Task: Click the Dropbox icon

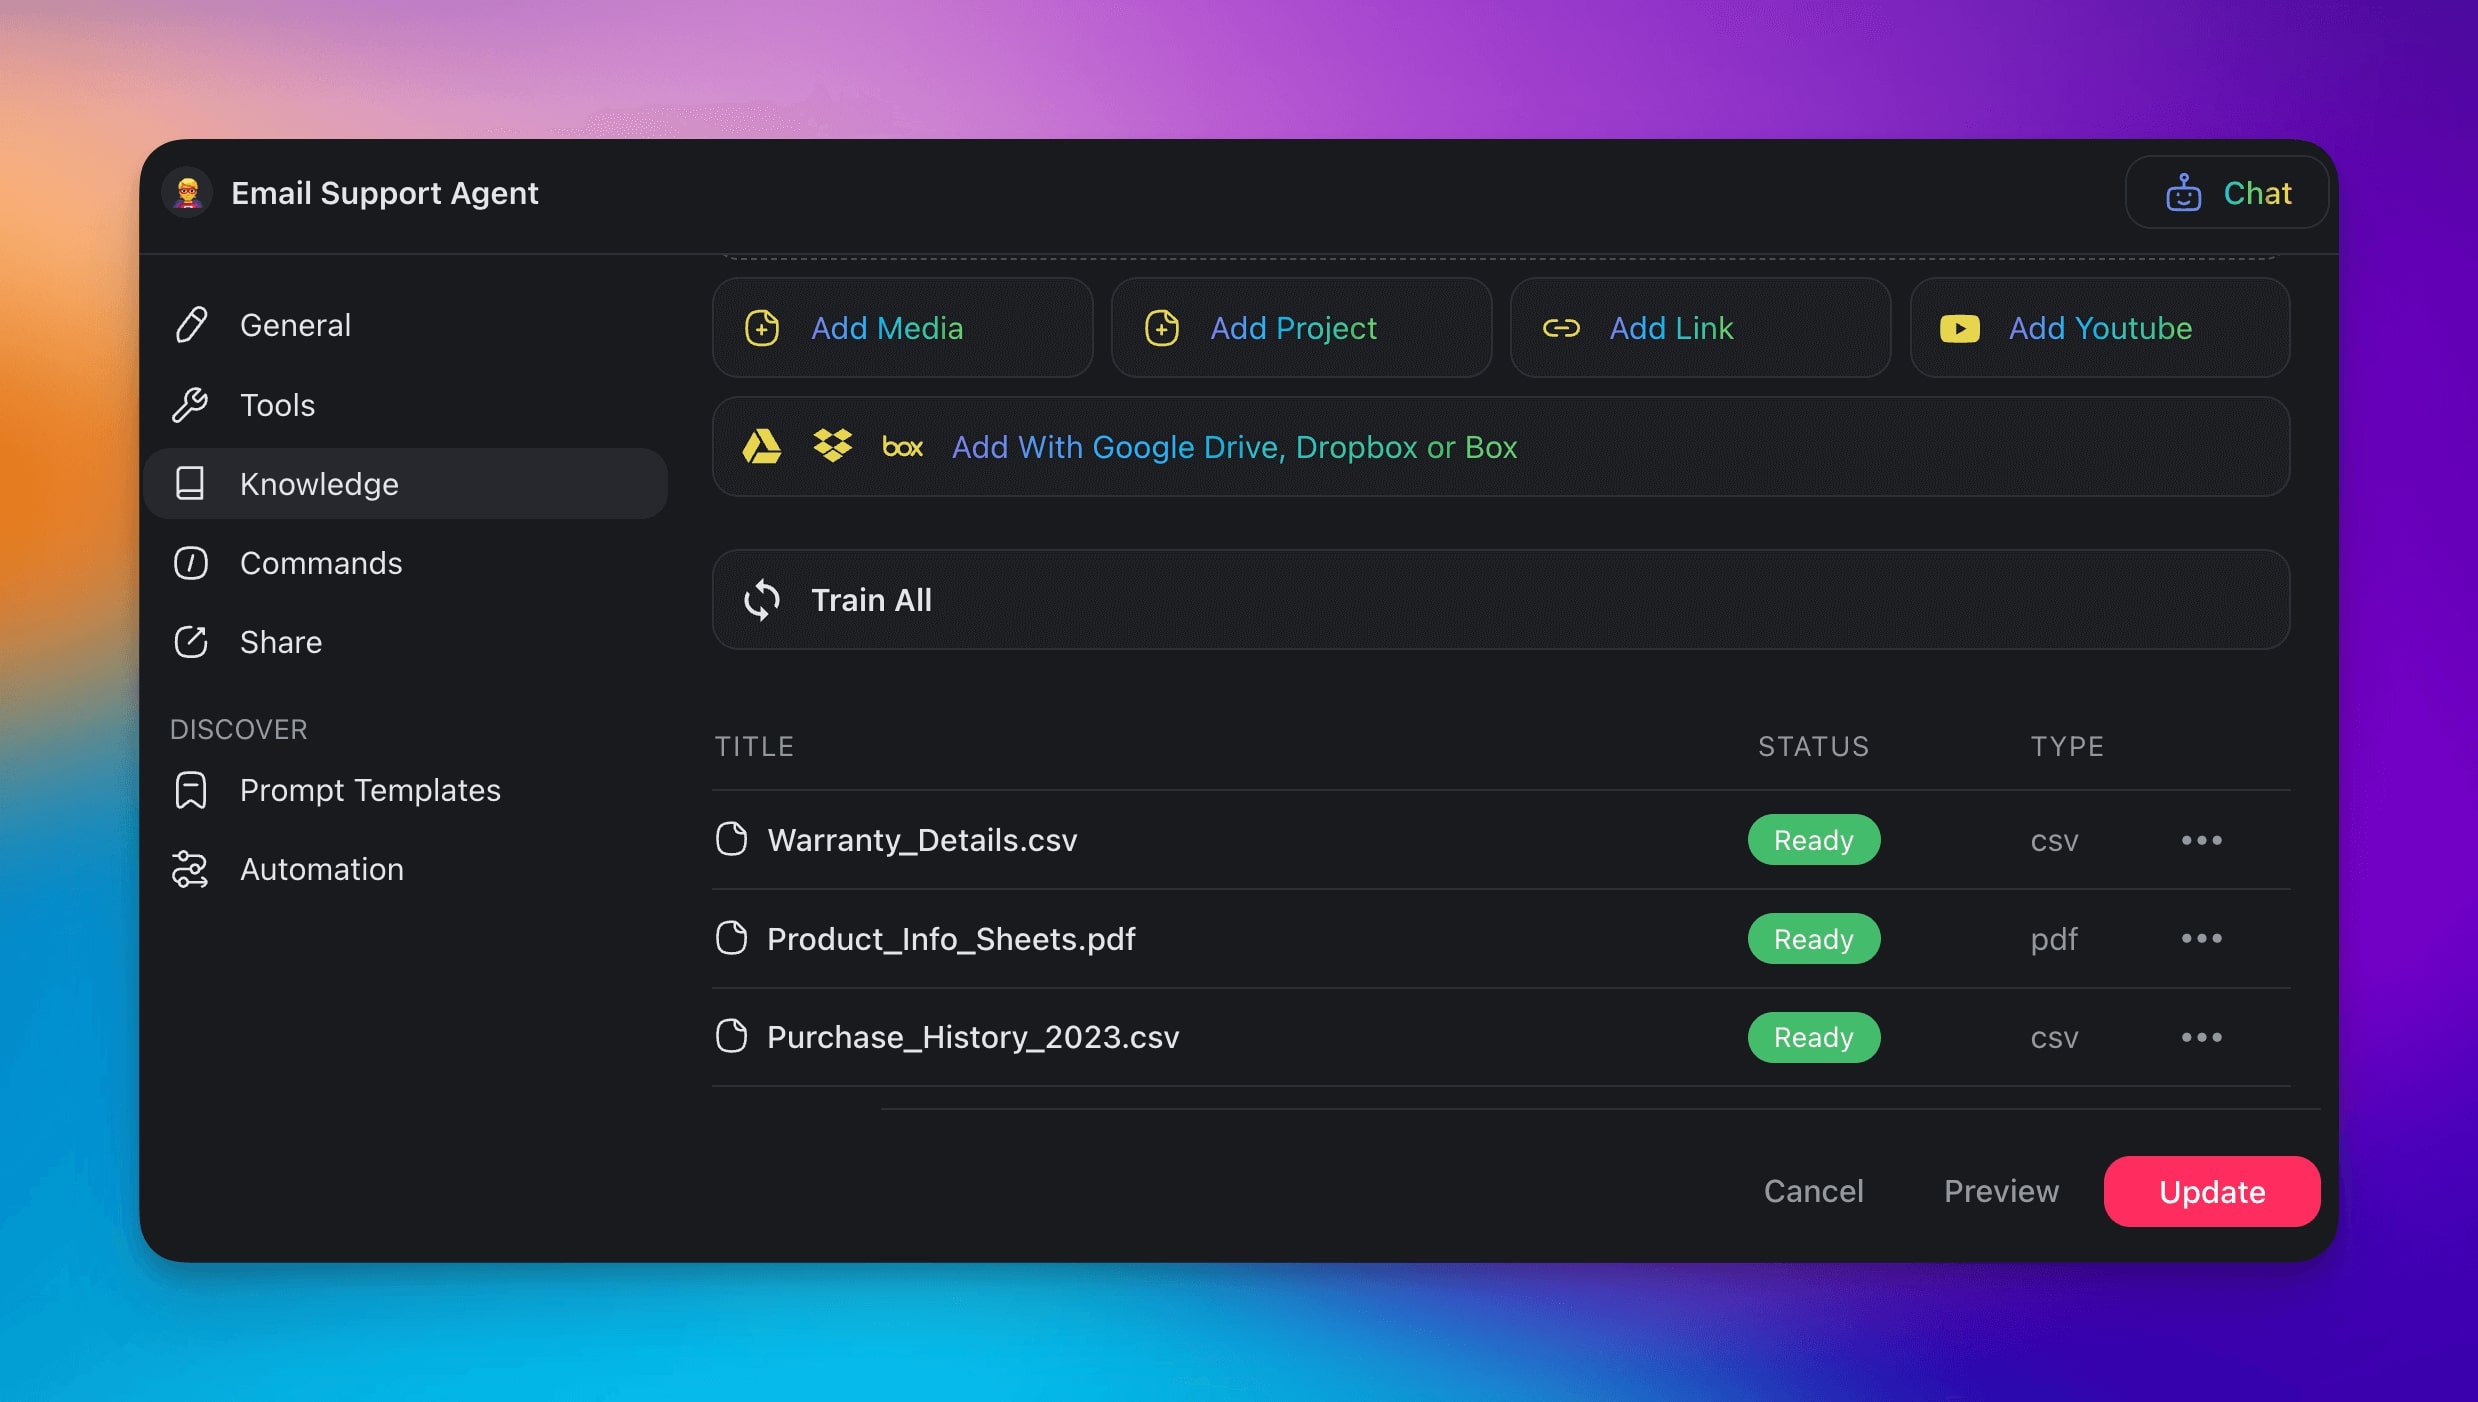Action: click(x=833, y=447)
